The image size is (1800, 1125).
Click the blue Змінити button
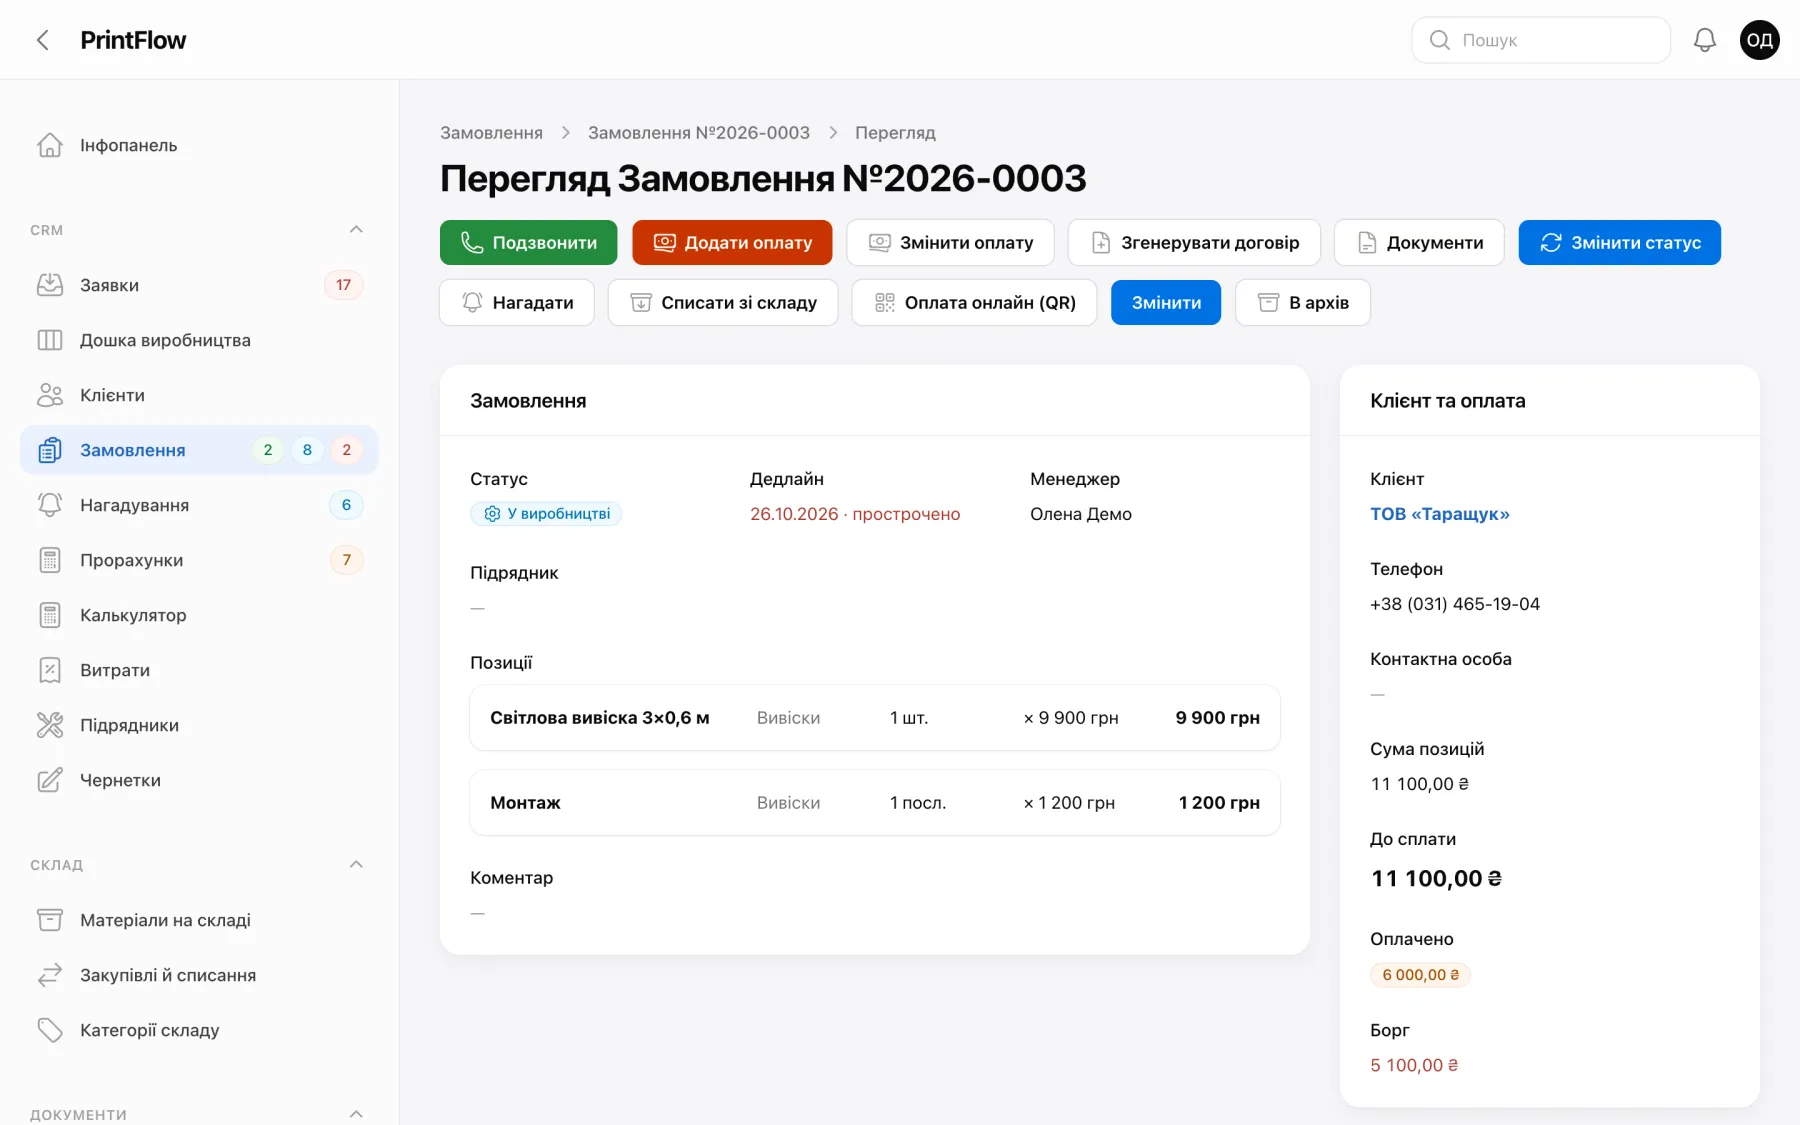[1166, 302]
